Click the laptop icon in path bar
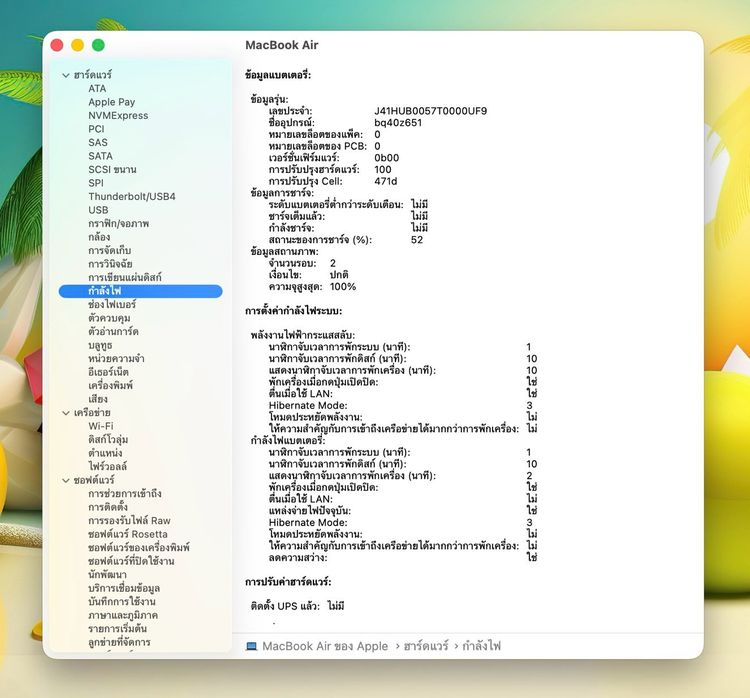 (x=252, y=646)
